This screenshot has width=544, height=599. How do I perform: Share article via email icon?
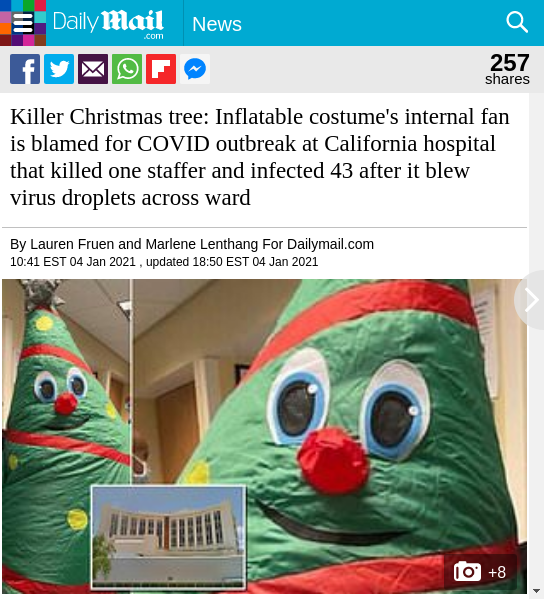[x=93, y=69]
